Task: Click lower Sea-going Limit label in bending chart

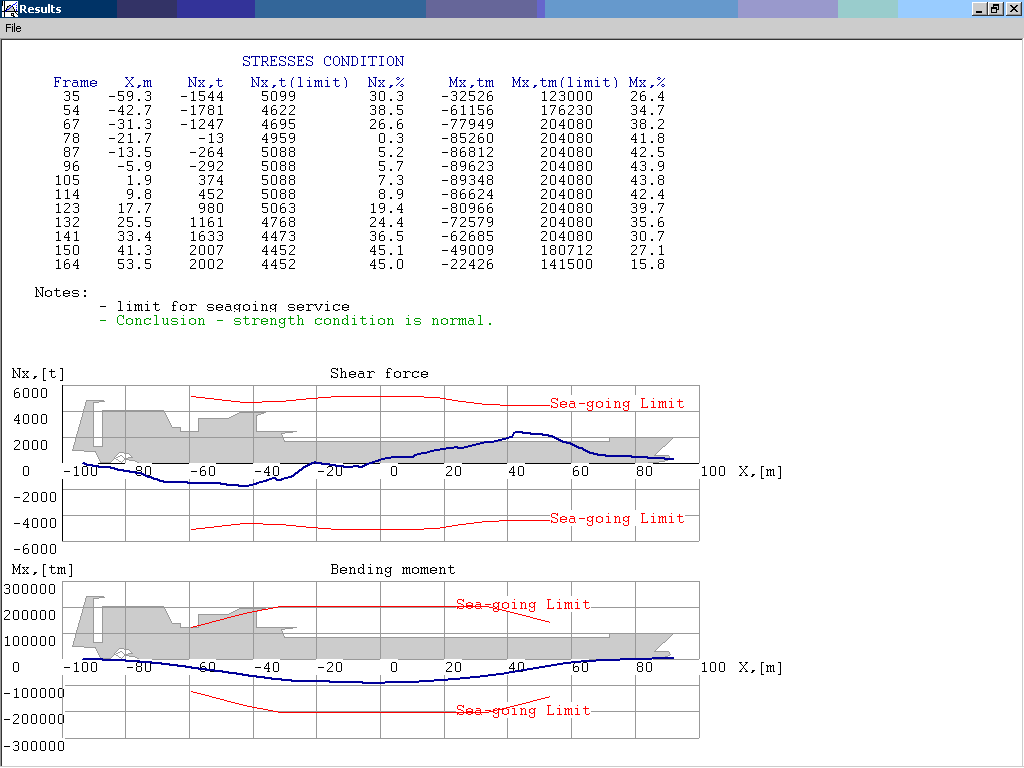Action: click(522, 711)
